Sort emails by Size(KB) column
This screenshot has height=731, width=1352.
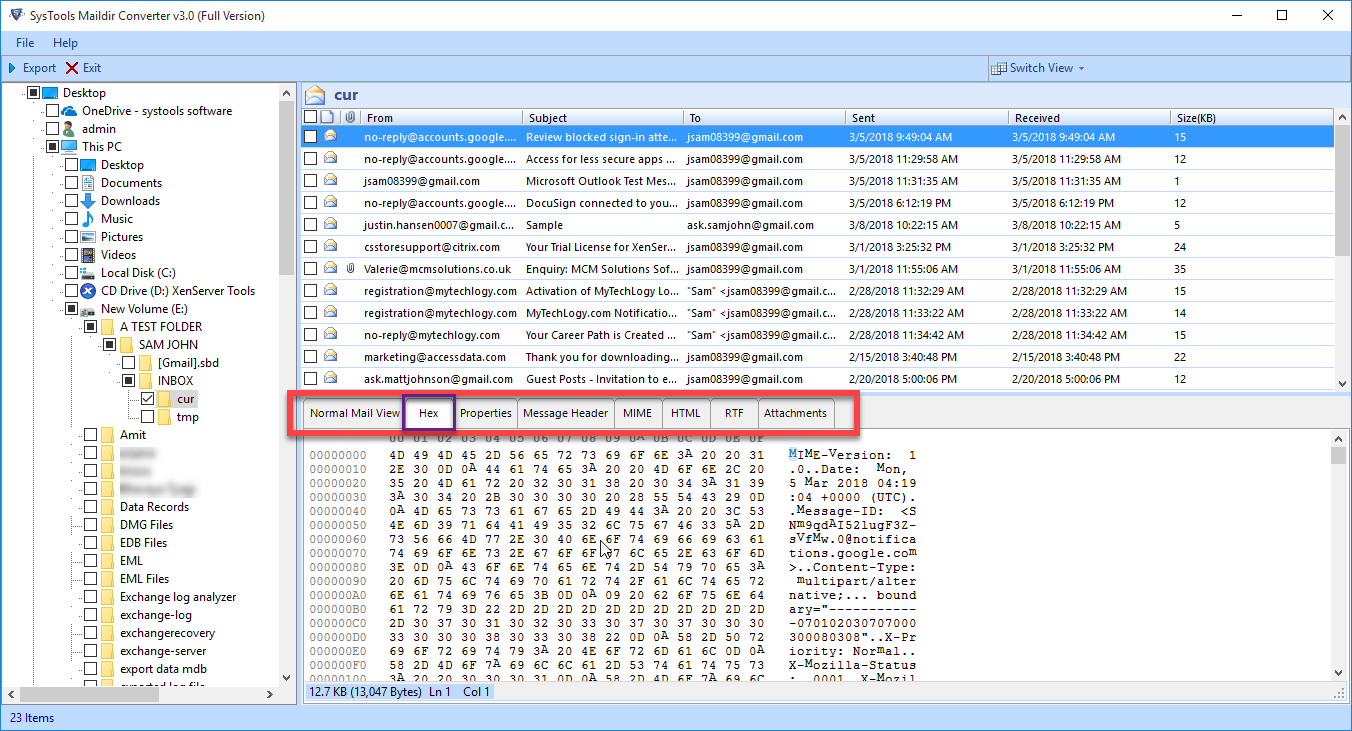[x=1252, y=118]
